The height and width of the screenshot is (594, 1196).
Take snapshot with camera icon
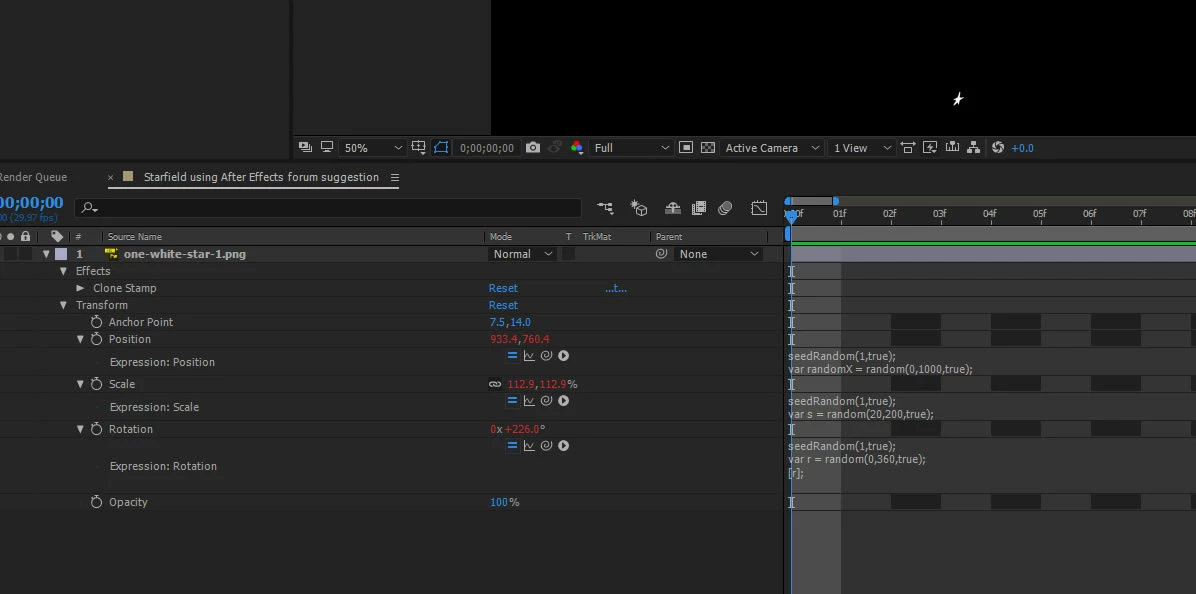click(x=533, y=147)
